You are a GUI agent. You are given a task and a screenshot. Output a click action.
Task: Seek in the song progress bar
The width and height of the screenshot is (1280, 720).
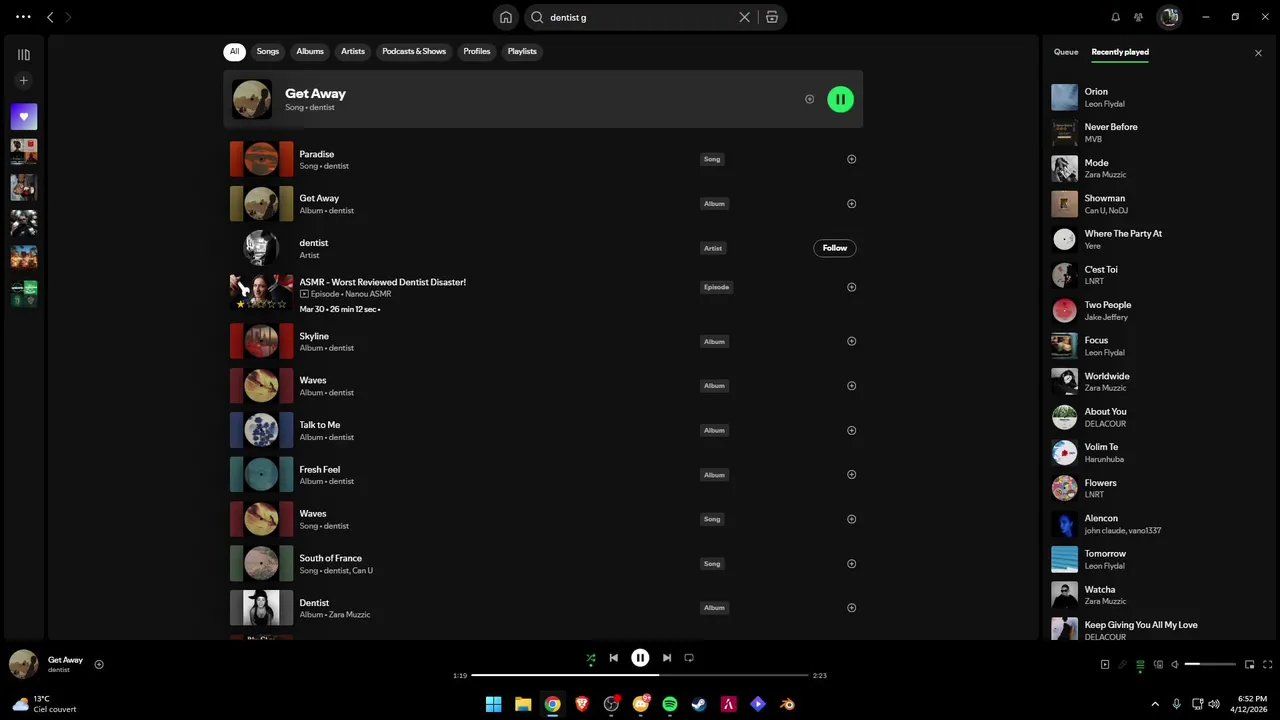[x=640, y=675]
